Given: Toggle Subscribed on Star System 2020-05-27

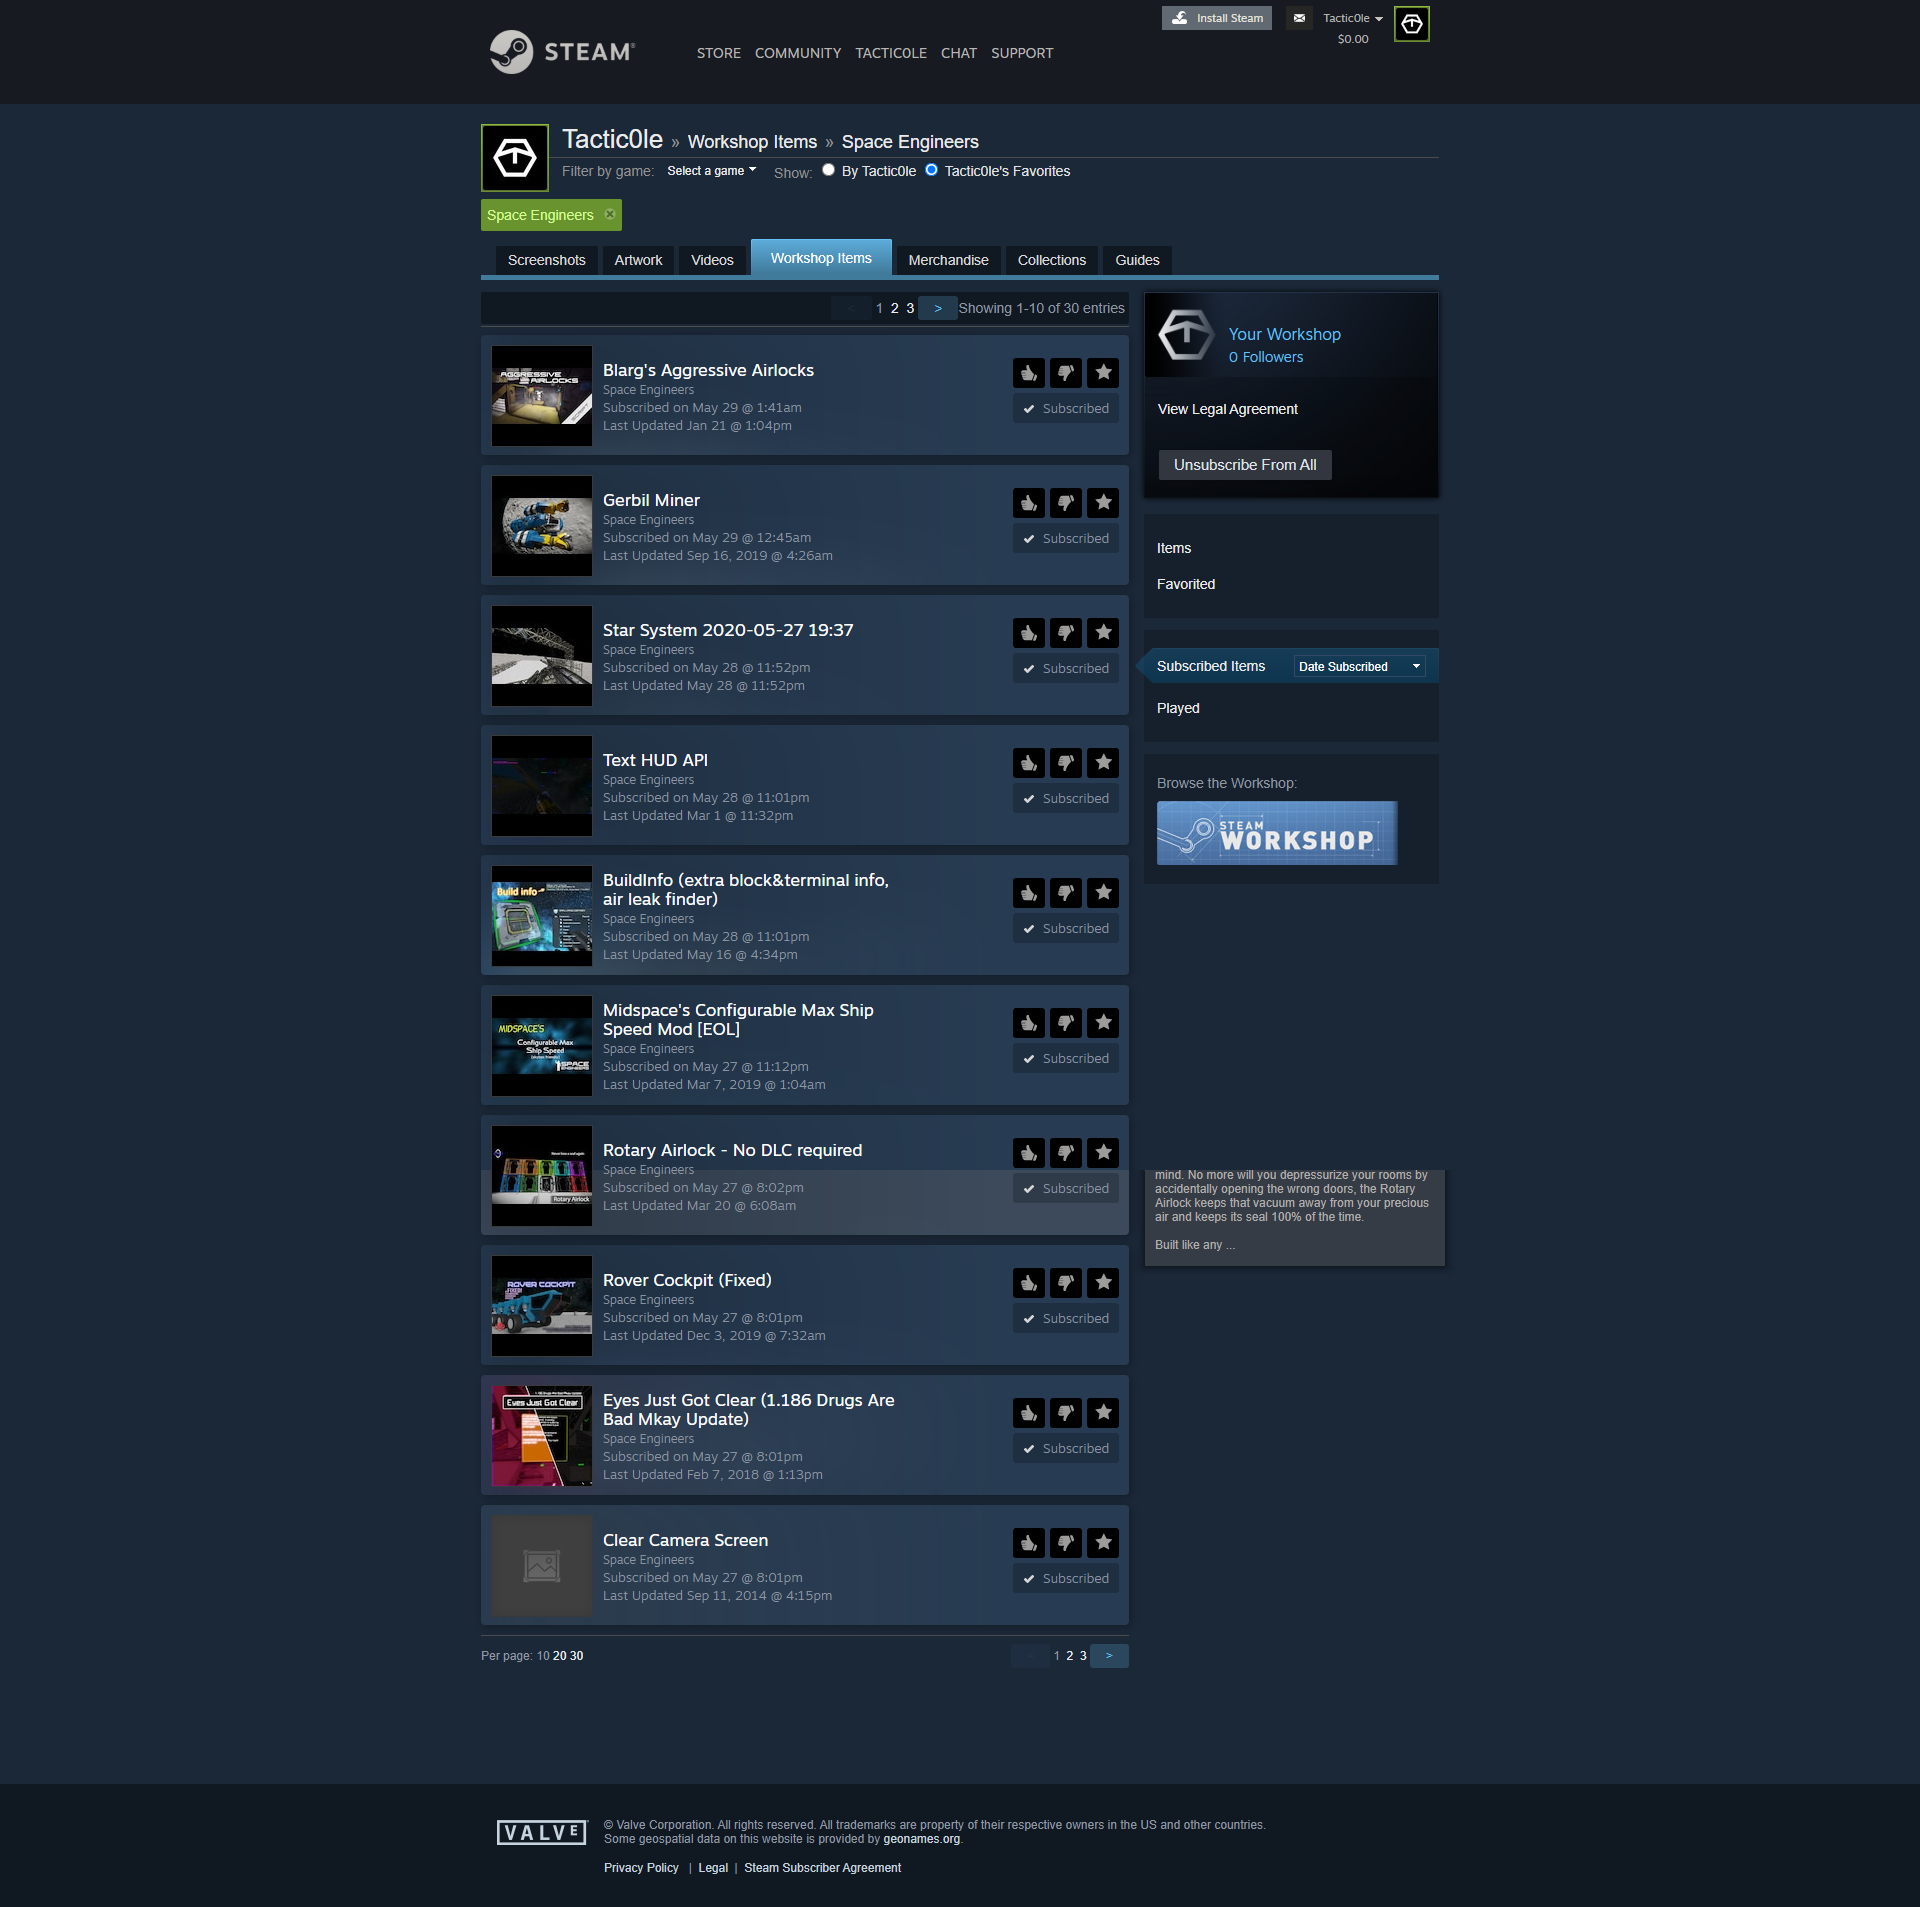Looking at the screenshot, I should 1066,669.
